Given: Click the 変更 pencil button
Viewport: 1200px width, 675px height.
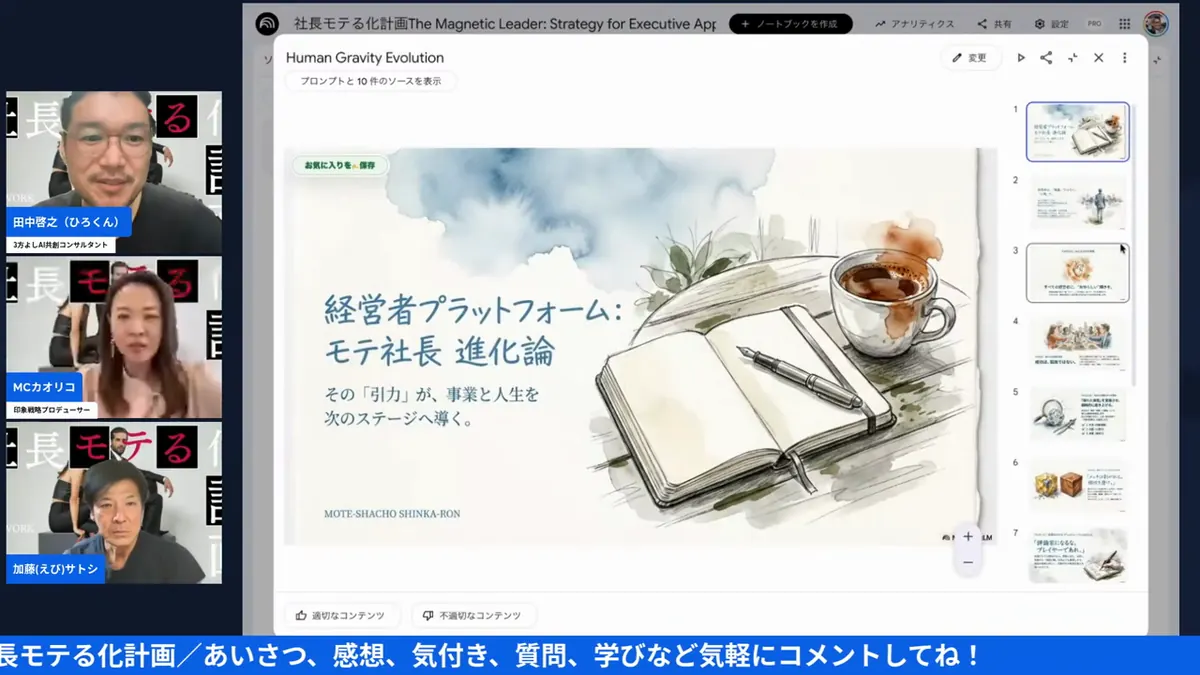Looking at the screenshot, I should pos(970,58).
